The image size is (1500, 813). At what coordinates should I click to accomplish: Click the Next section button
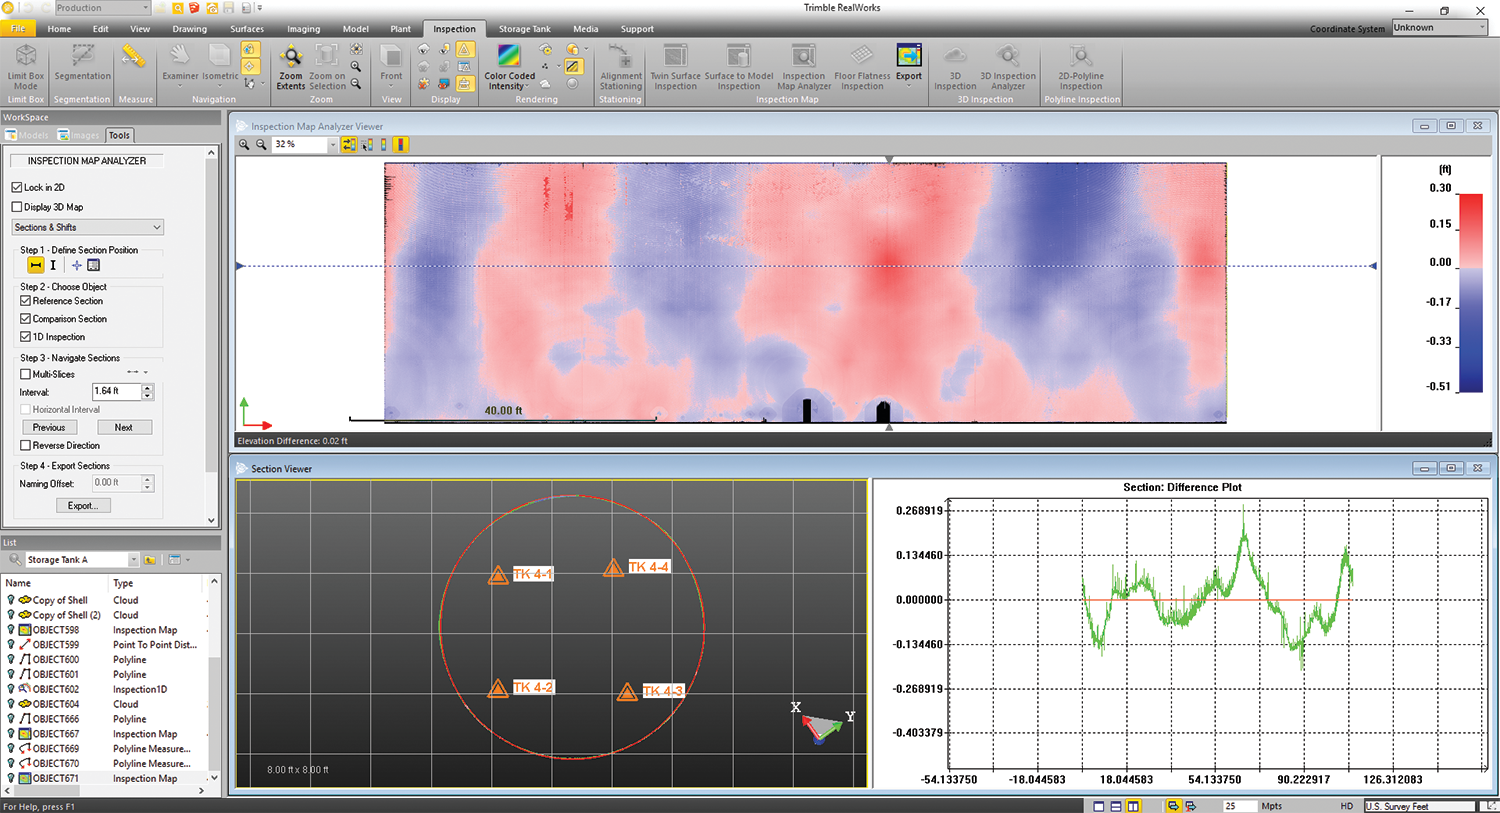click(123, 427)
